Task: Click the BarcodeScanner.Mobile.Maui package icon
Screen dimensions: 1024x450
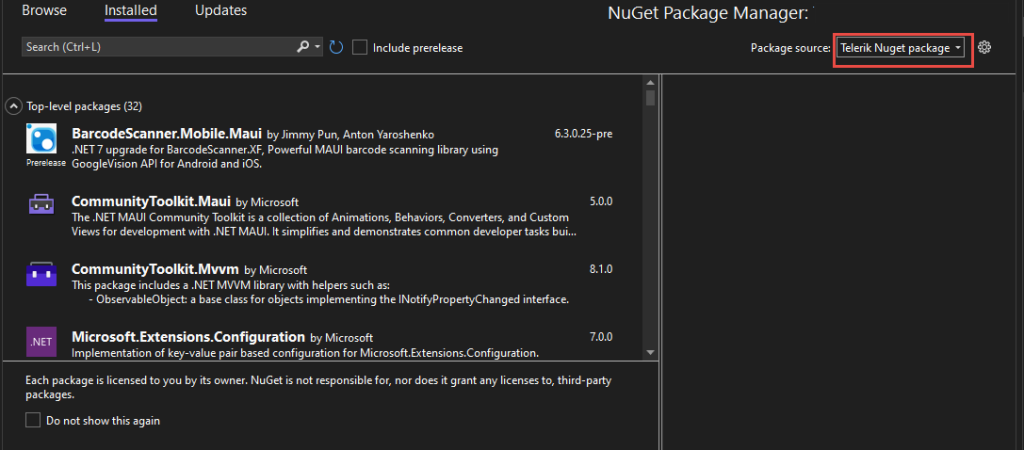Action: point(42,139)
